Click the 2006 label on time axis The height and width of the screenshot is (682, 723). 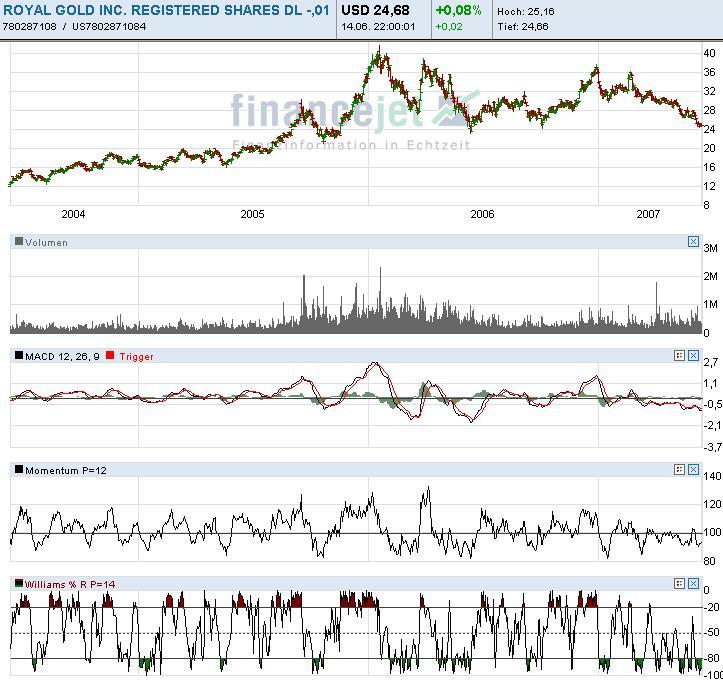click(482, 214)
